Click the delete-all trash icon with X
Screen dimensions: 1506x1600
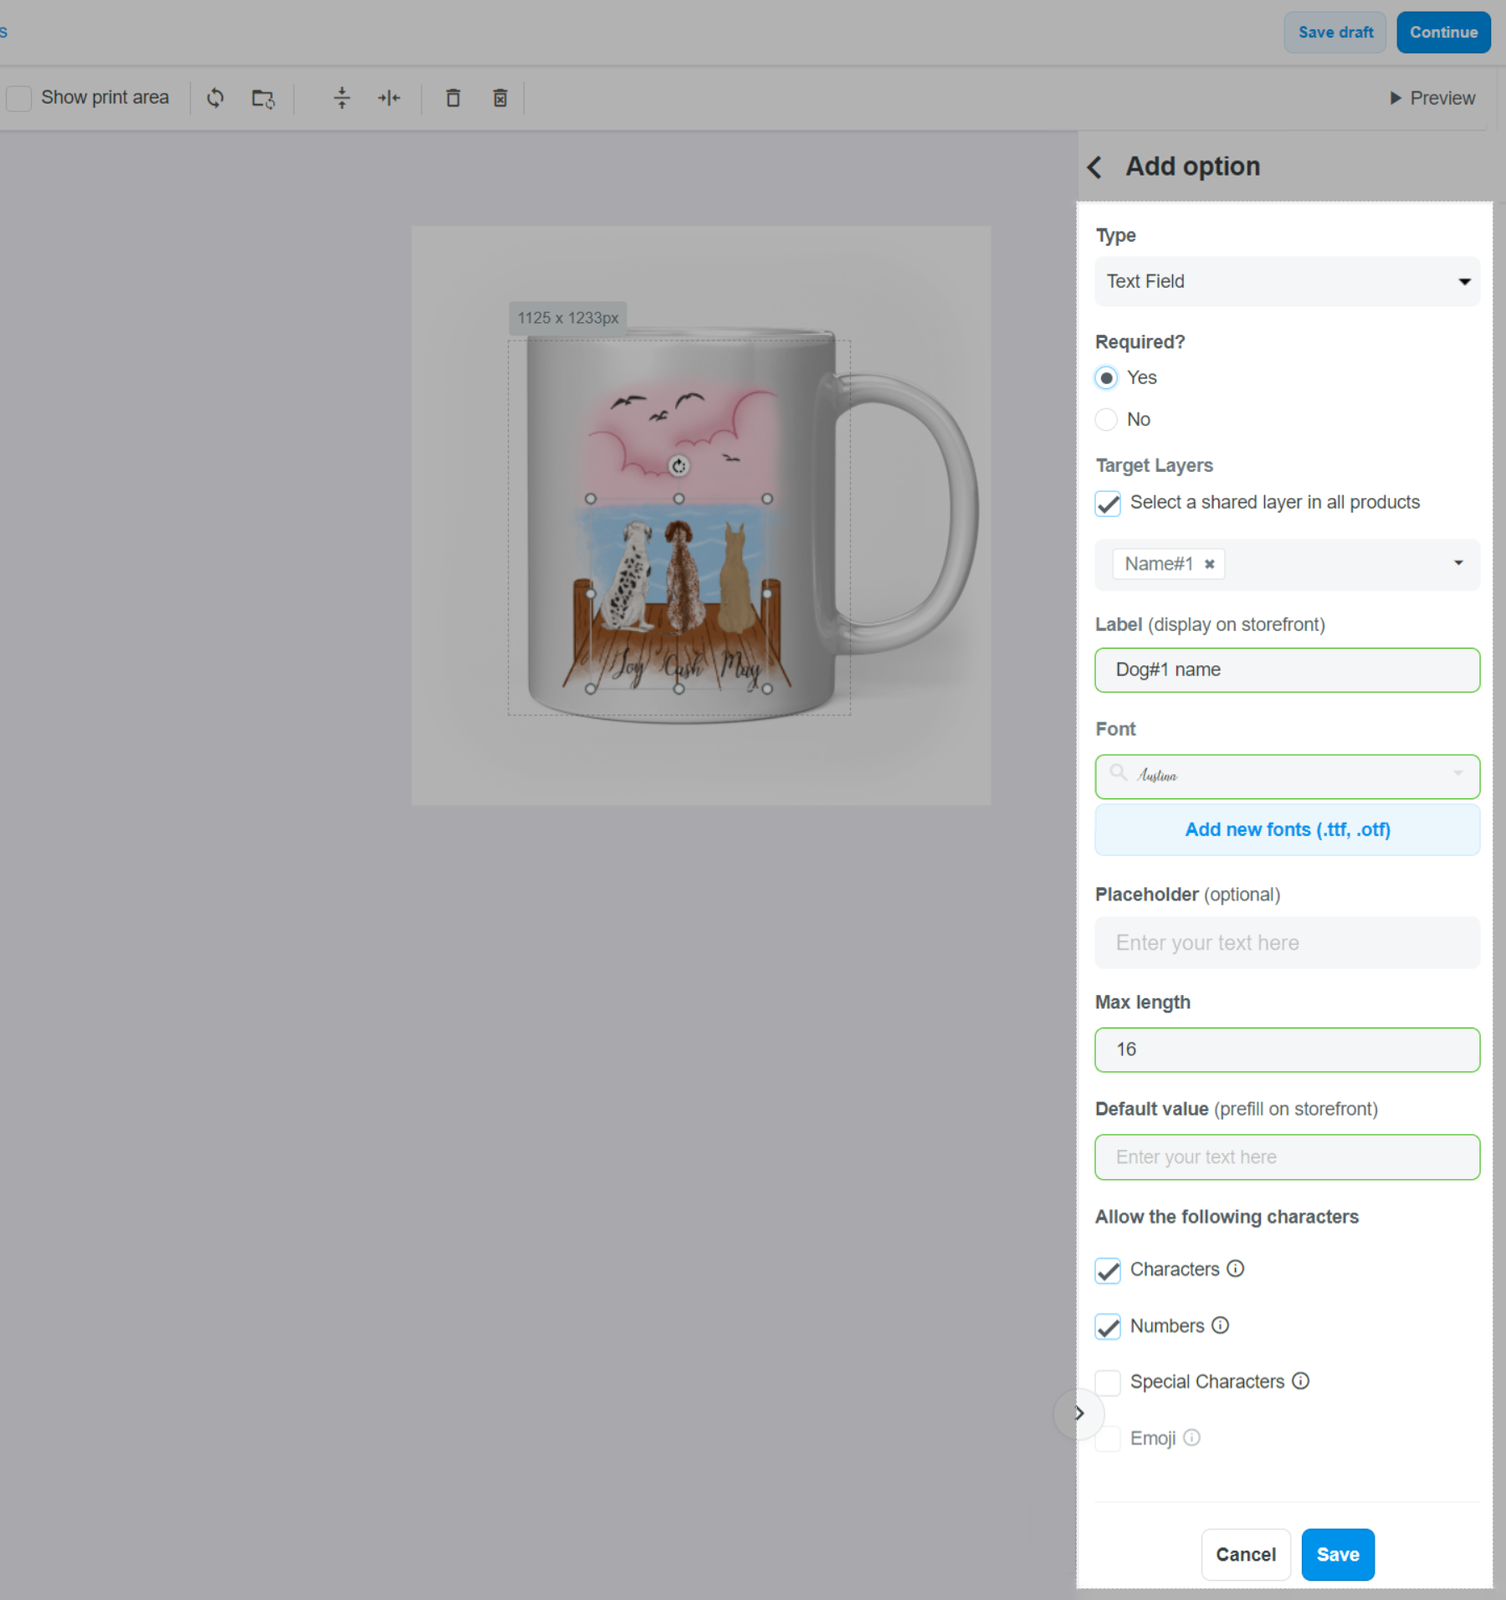(500, 98)
